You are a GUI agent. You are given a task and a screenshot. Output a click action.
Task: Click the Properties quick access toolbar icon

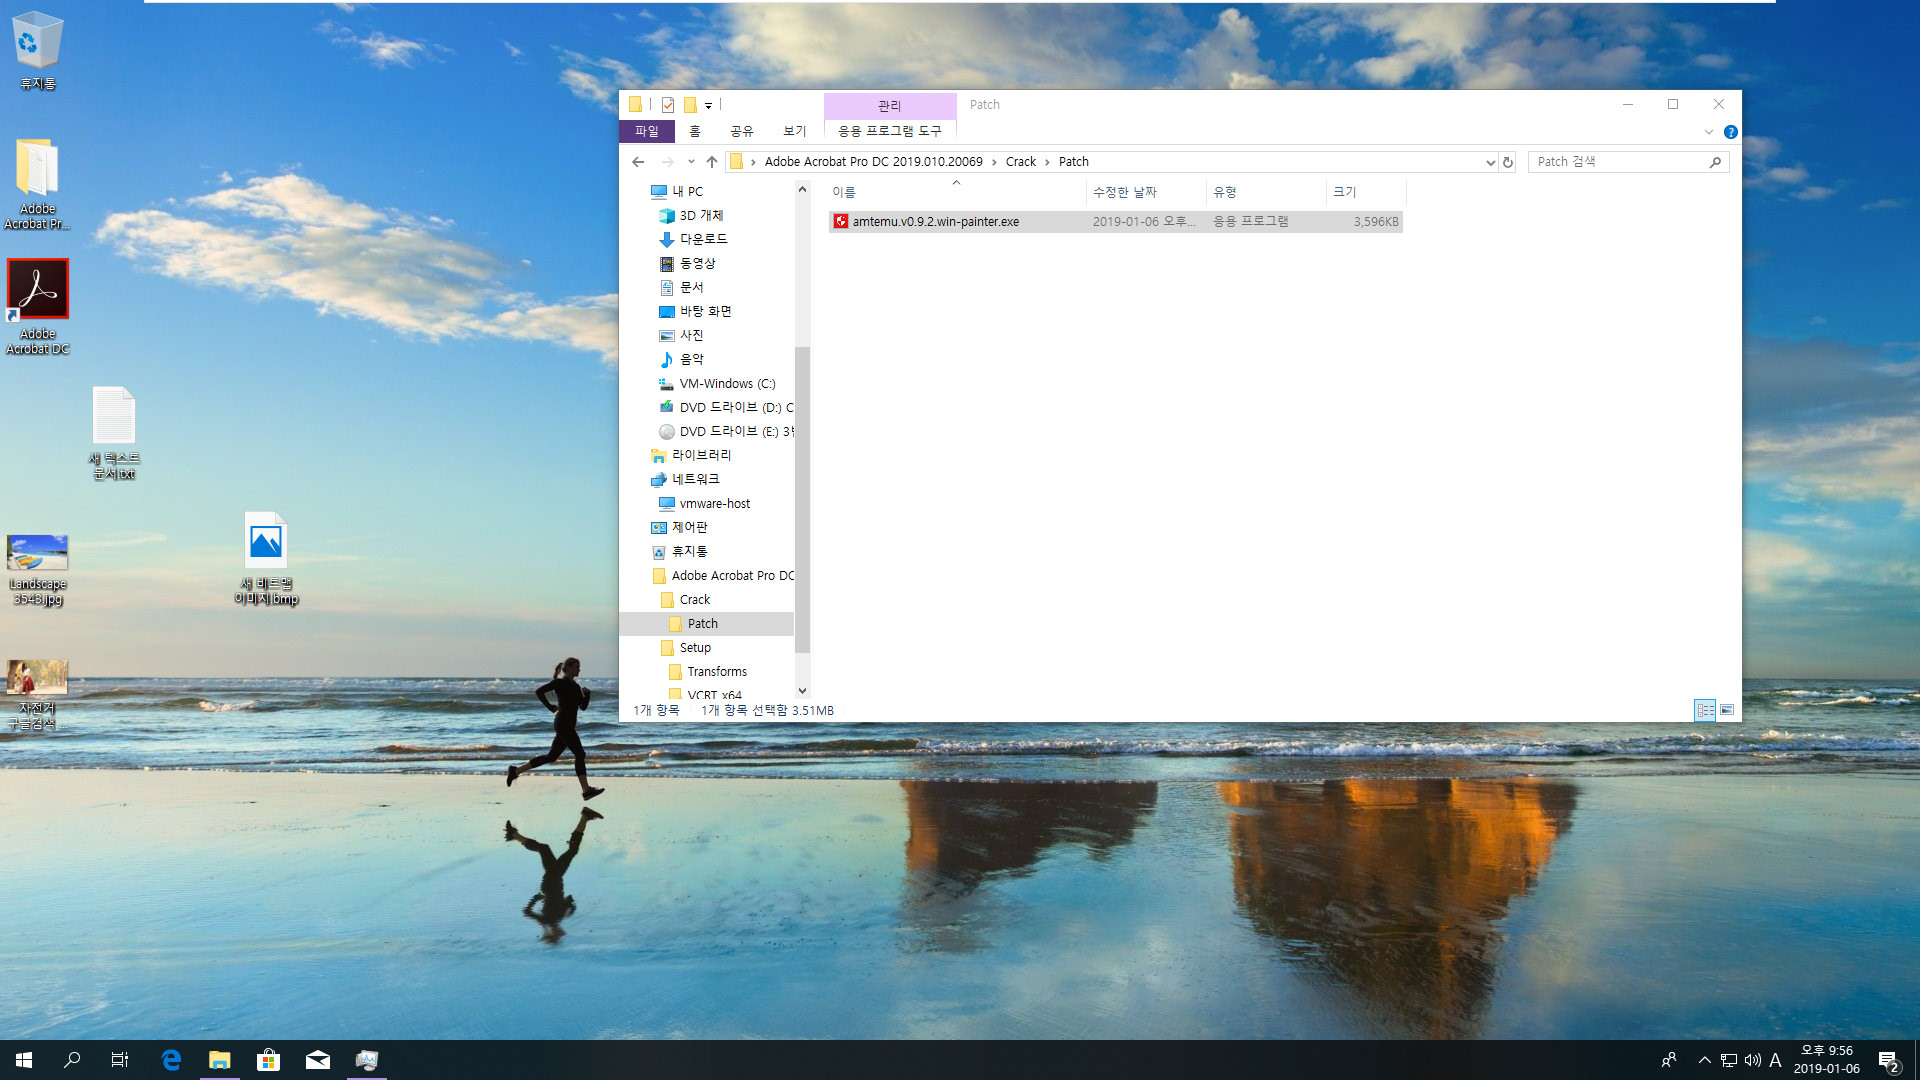[x=668, y=105]
